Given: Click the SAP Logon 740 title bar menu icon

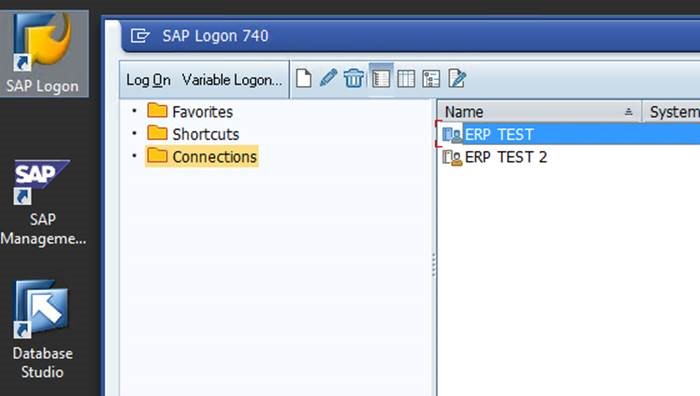Looking at the screenshot, I should (140, 36).
